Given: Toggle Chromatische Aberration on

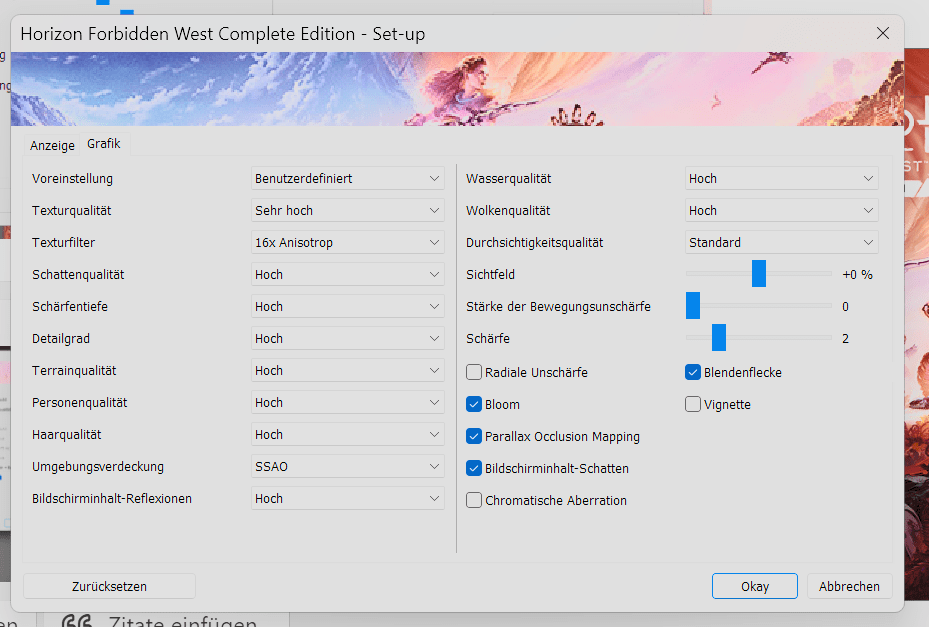Looking at the screenshot, I should pyautogui.click(x=474, y=501).
